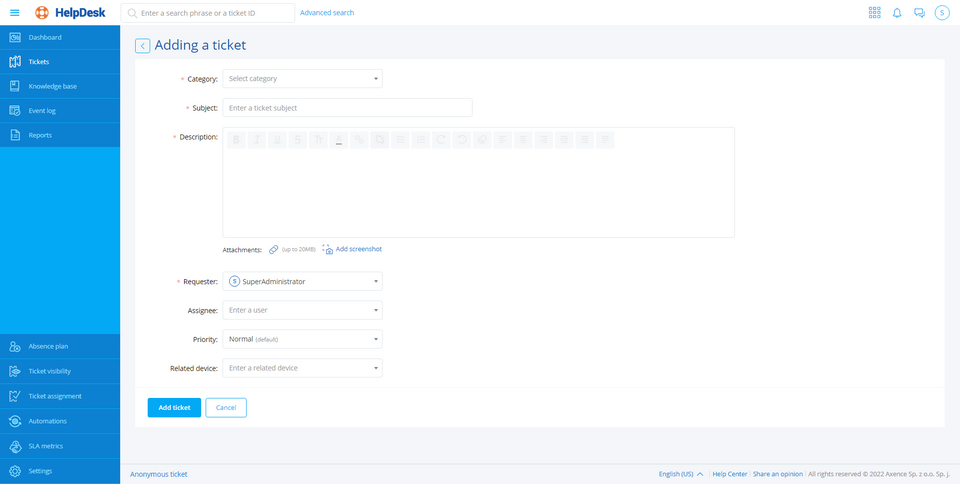Open the chat messages icon
Viewport: 960px width, 484px height.
919,13
